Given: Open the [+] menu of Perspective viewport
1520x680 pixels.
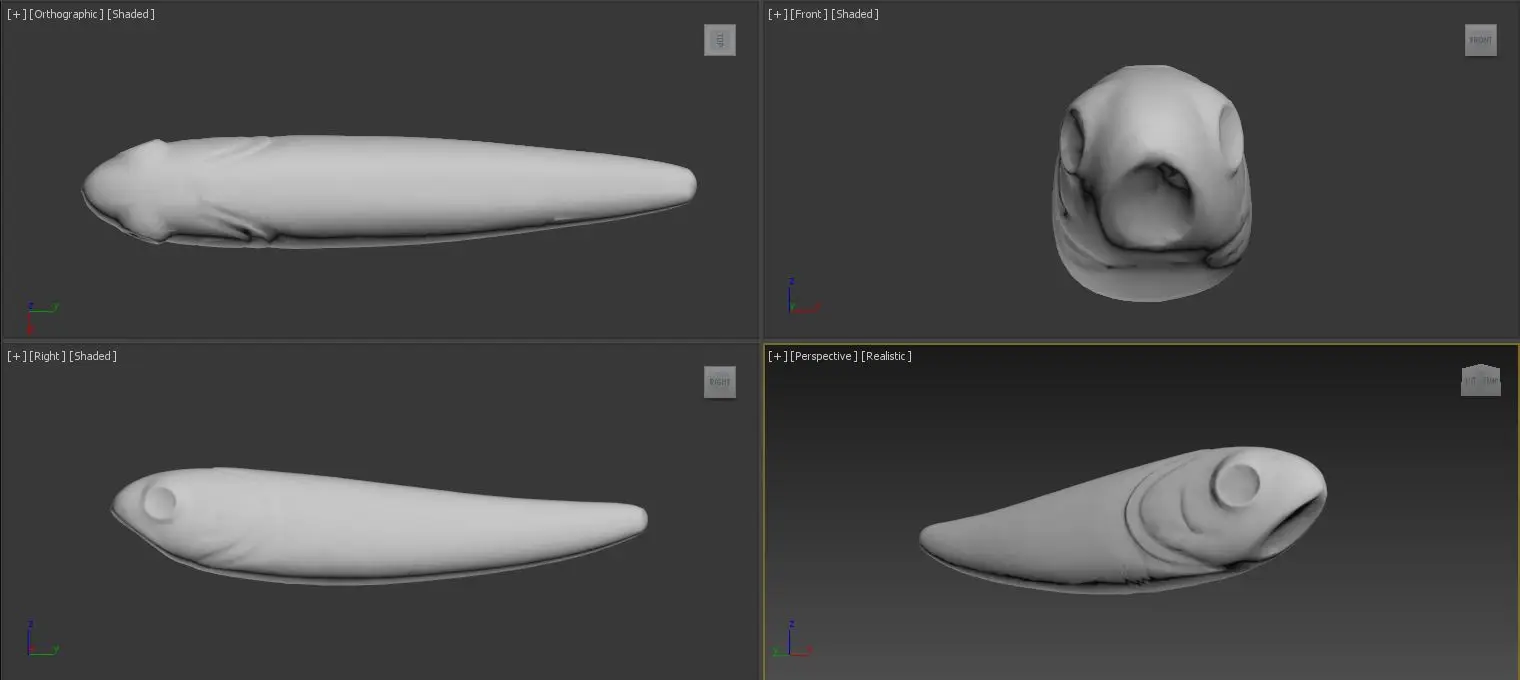Looking at the screenshot, I should point(777,356).
